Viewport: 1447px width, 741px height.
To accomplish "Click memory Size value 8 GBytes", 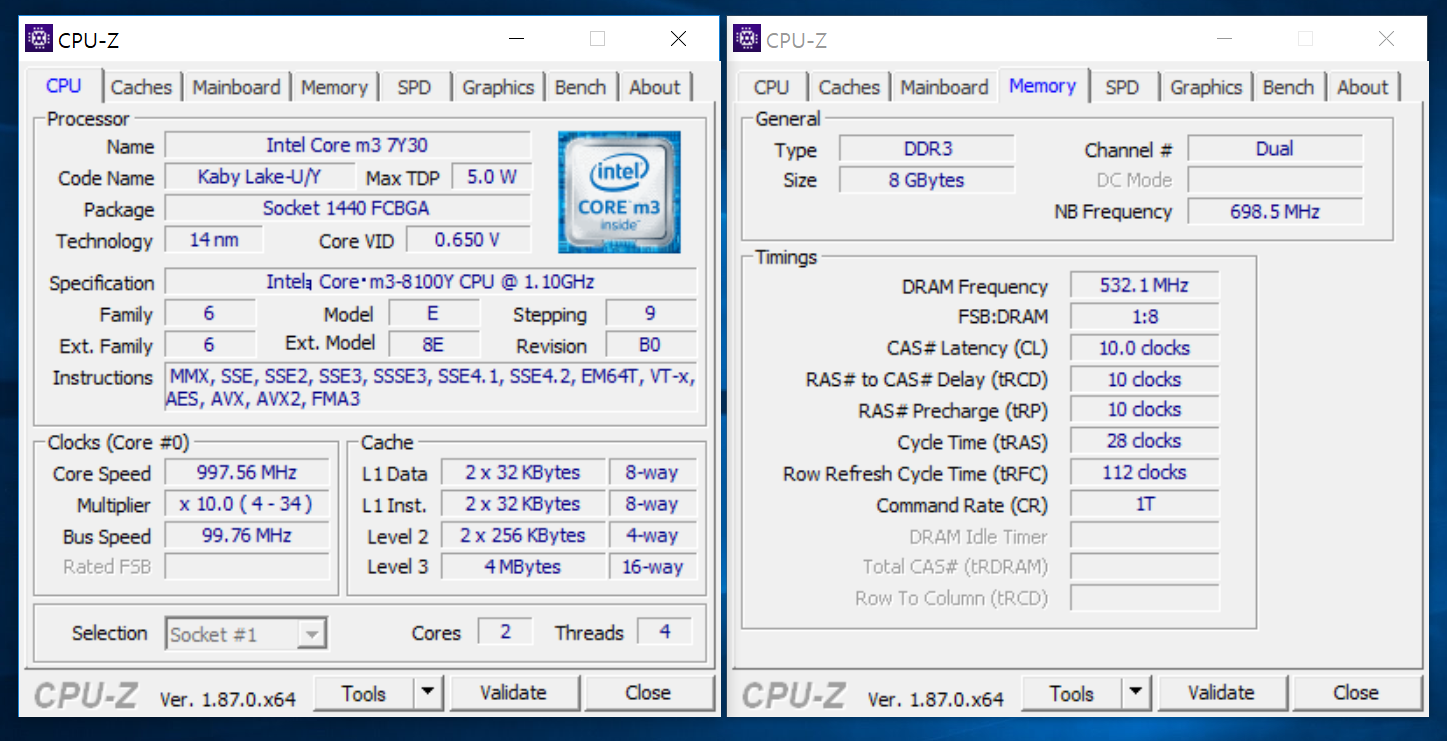I will tap(927, 180).
